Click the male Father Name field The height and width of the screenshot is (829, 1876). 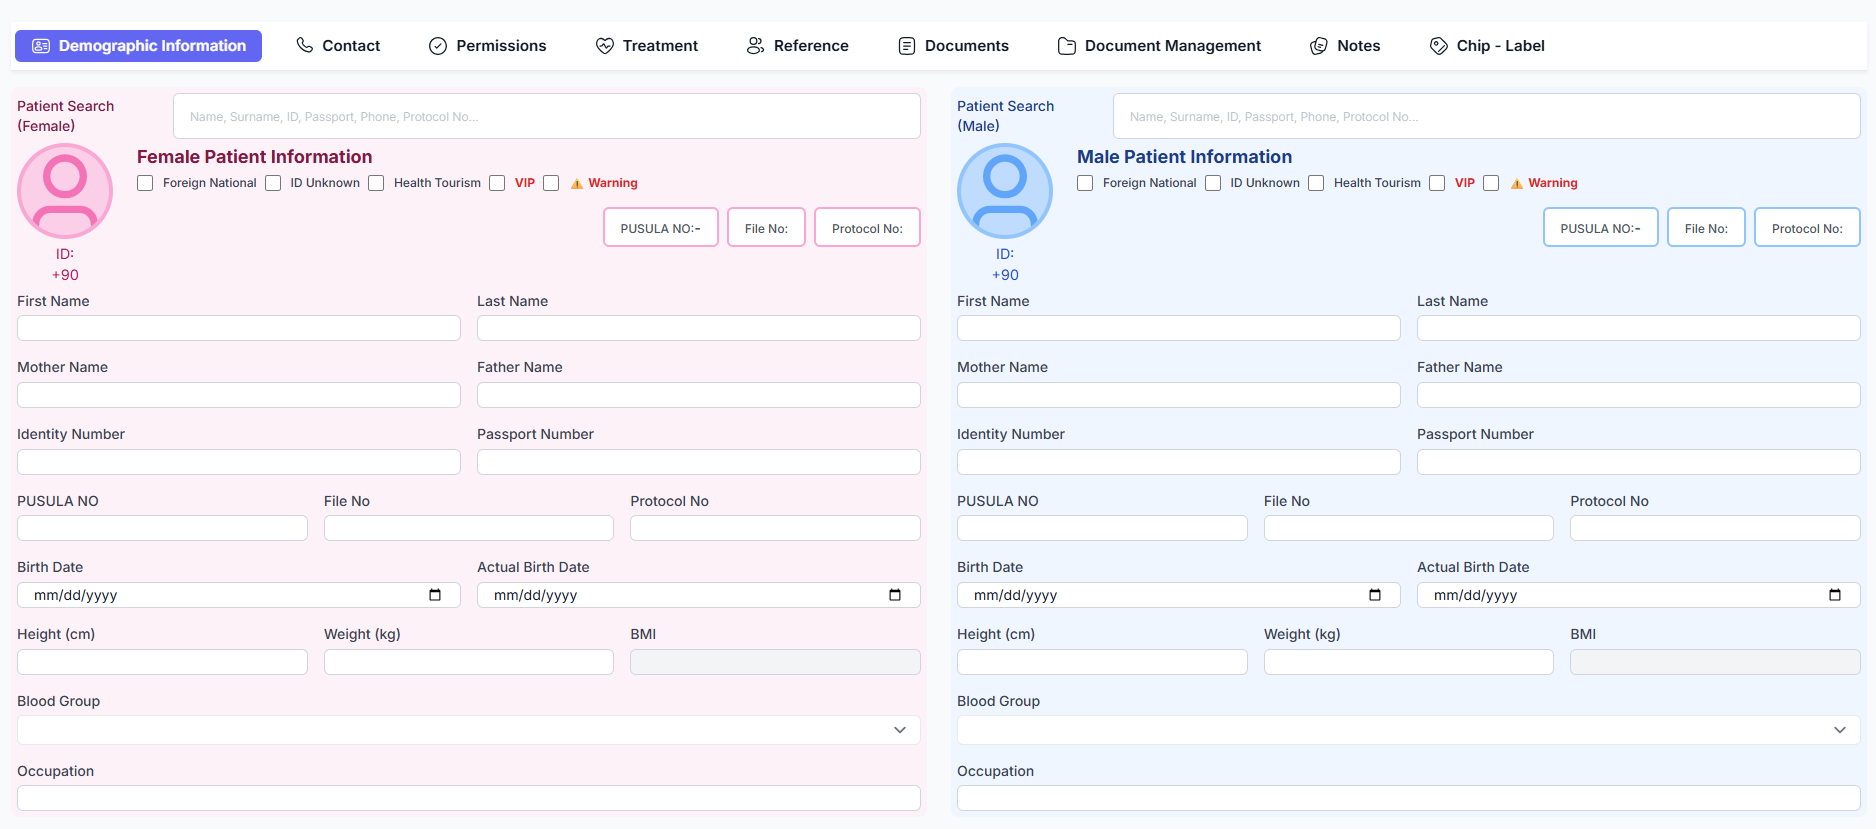point(1639,395)
